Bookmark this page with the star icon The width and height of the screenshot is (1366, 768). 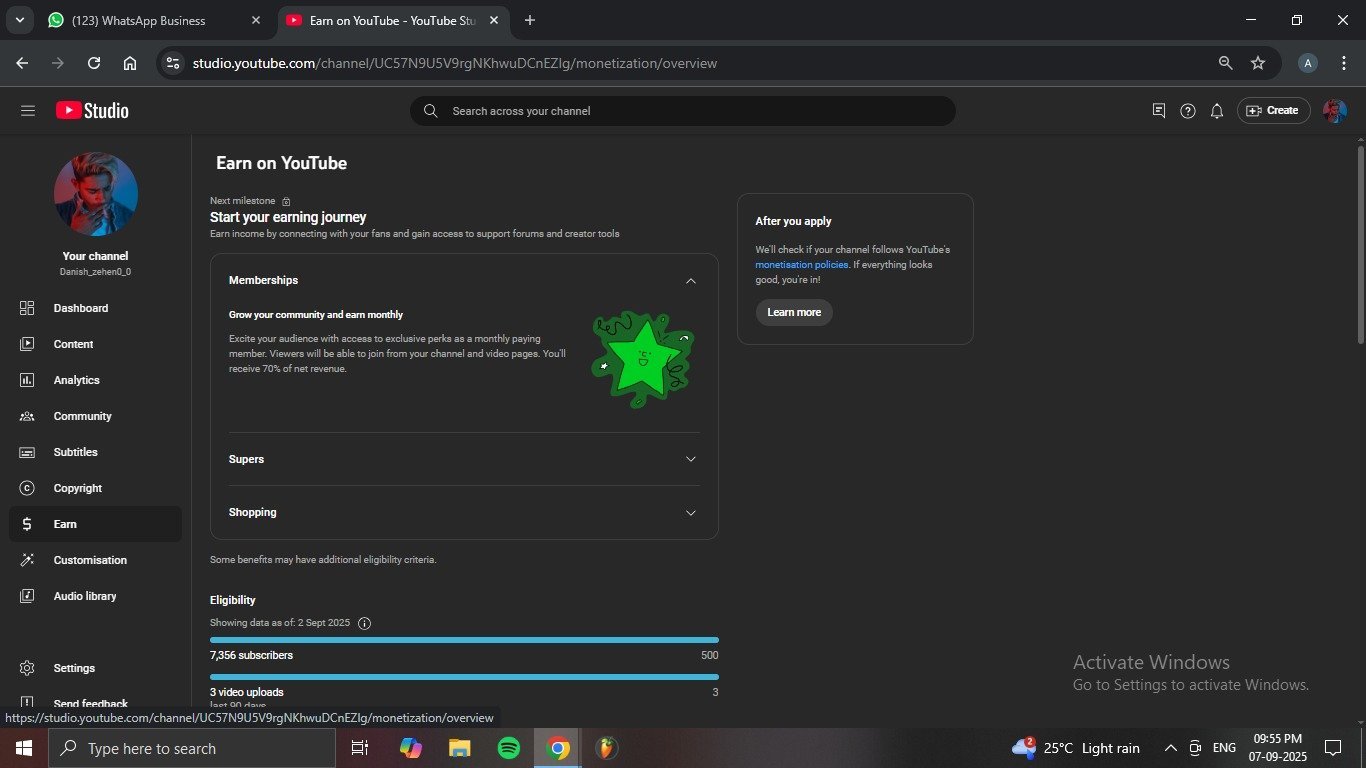pyautogui.click(x=1258, y=63)
